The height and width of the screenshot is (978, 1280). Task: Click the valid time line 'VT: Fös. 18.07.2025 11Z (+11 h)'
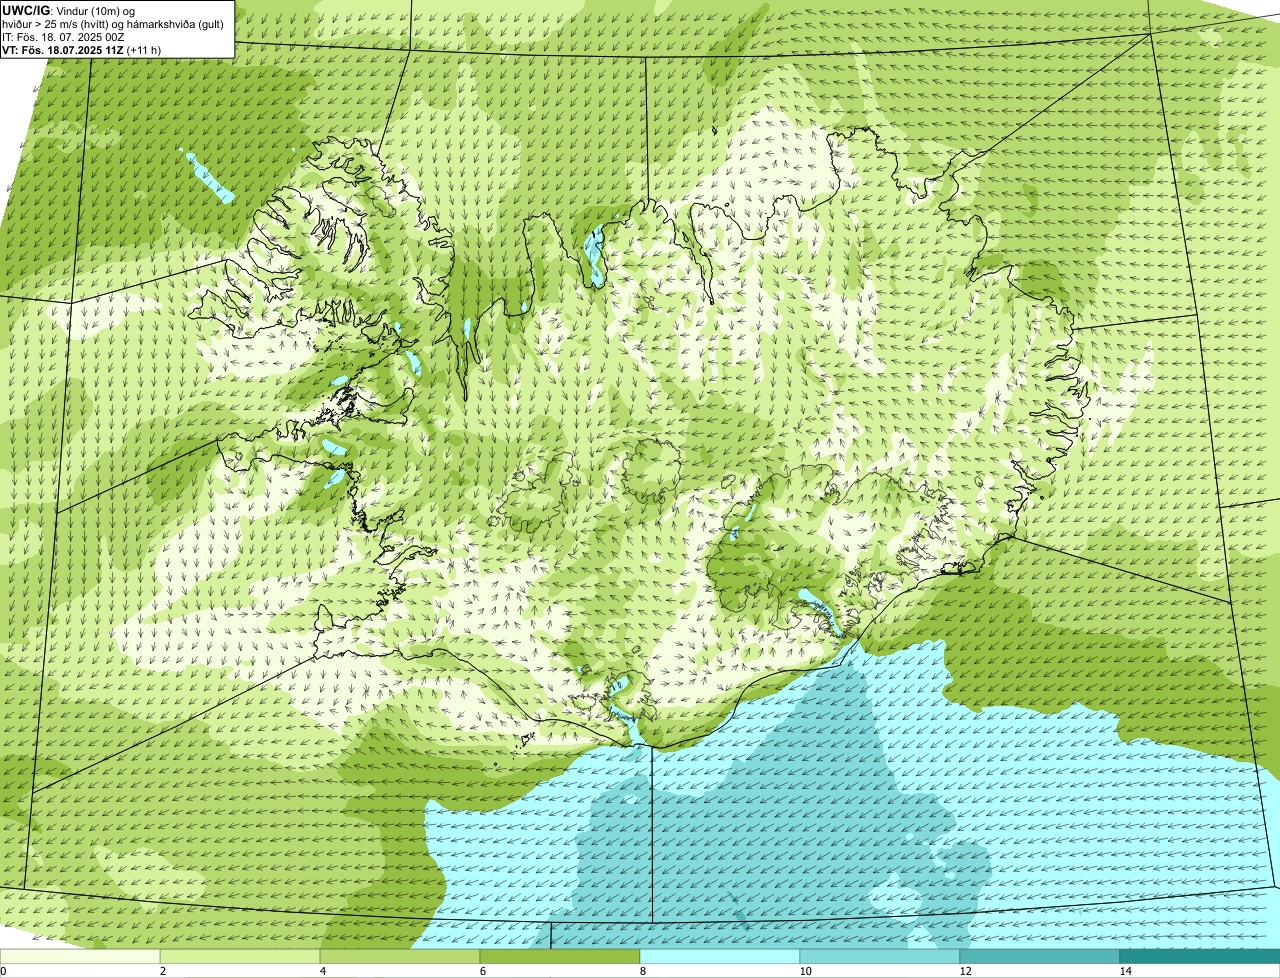tap(82, 50)
